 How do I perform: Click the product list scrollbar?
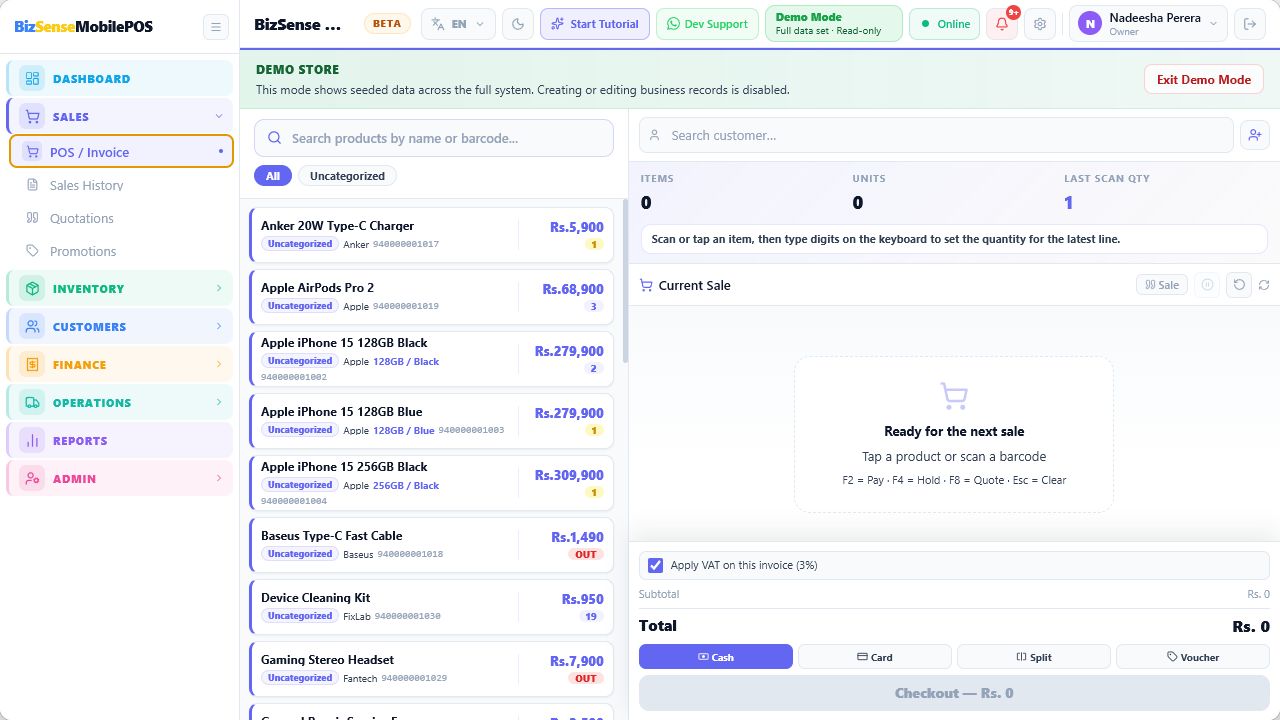point(626,282)
